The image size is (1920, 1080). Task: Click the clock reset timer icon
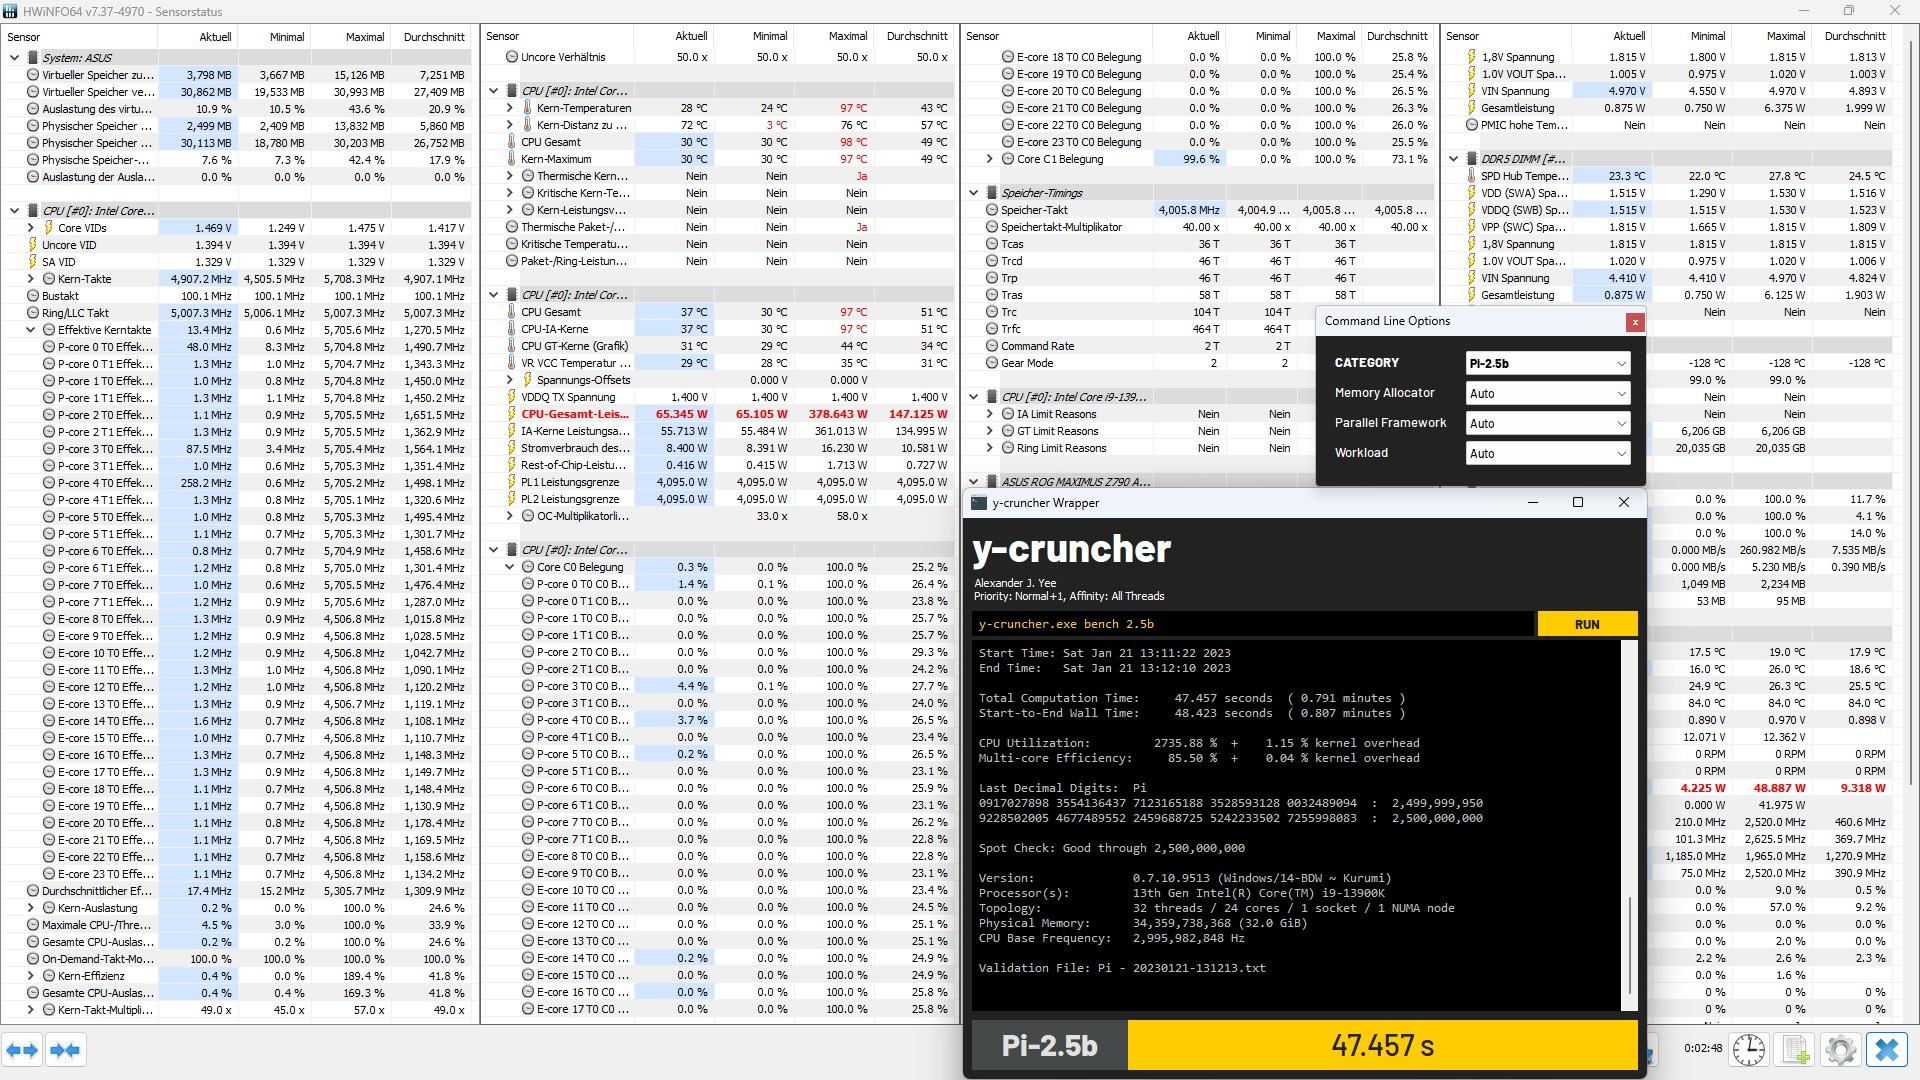(x=1748, y=1050)
